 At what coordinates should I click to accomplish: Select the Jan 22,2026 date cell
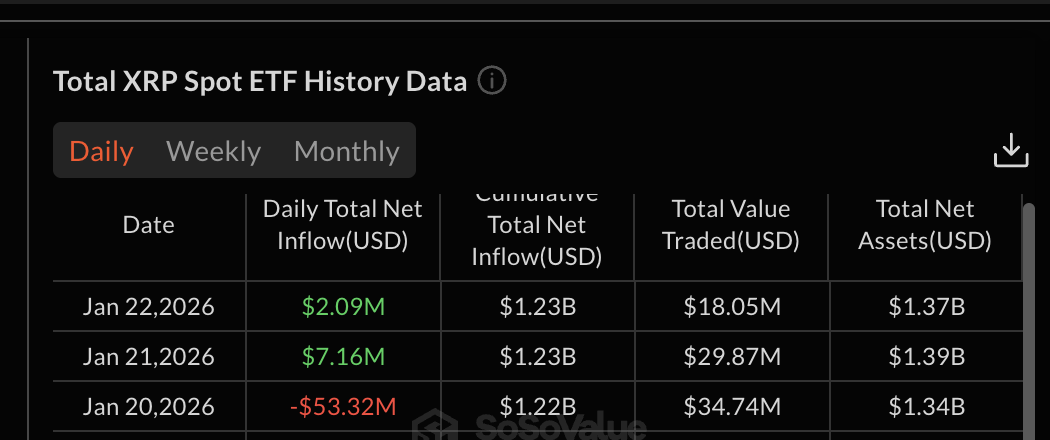pos(148,307)
